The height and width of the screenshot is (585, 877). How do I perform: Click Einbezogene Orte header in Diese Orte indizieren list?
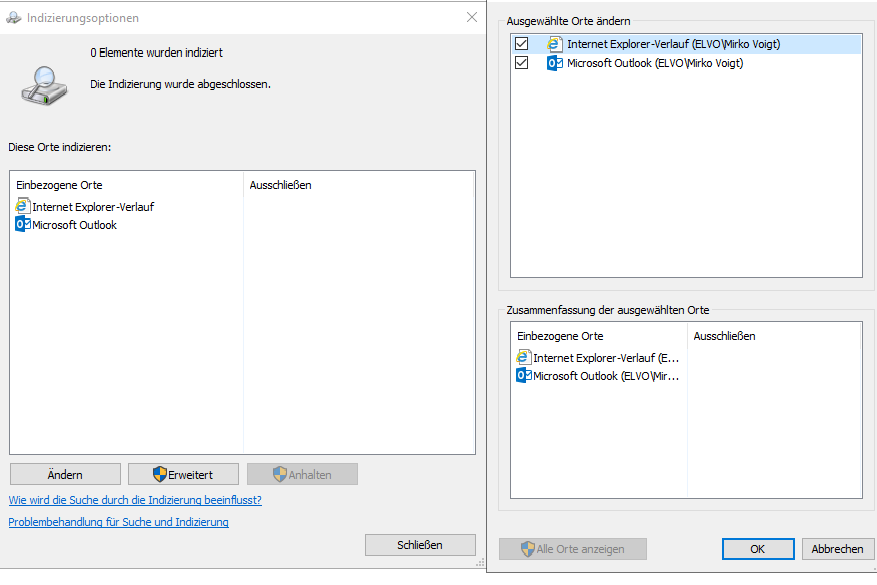(59, 185)
